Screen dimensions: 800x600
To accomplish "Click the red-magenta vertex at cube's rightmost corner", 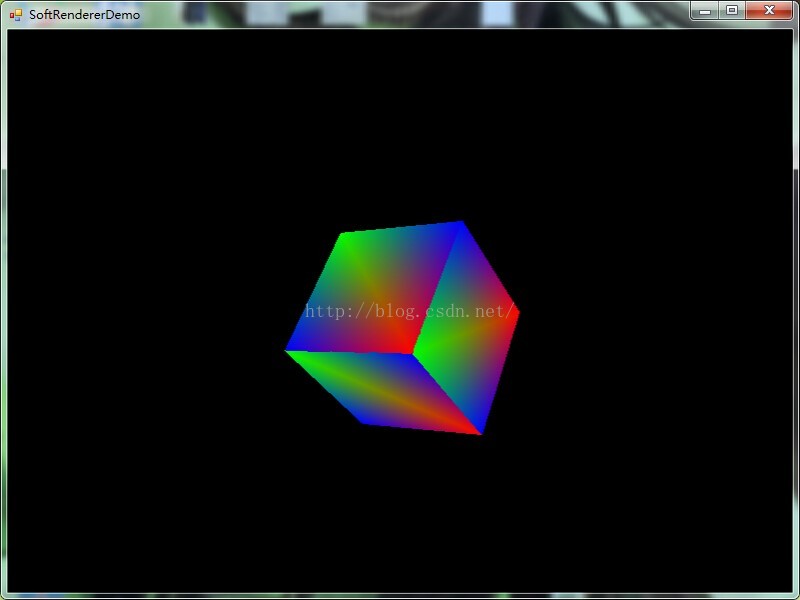I will point(518,311).
